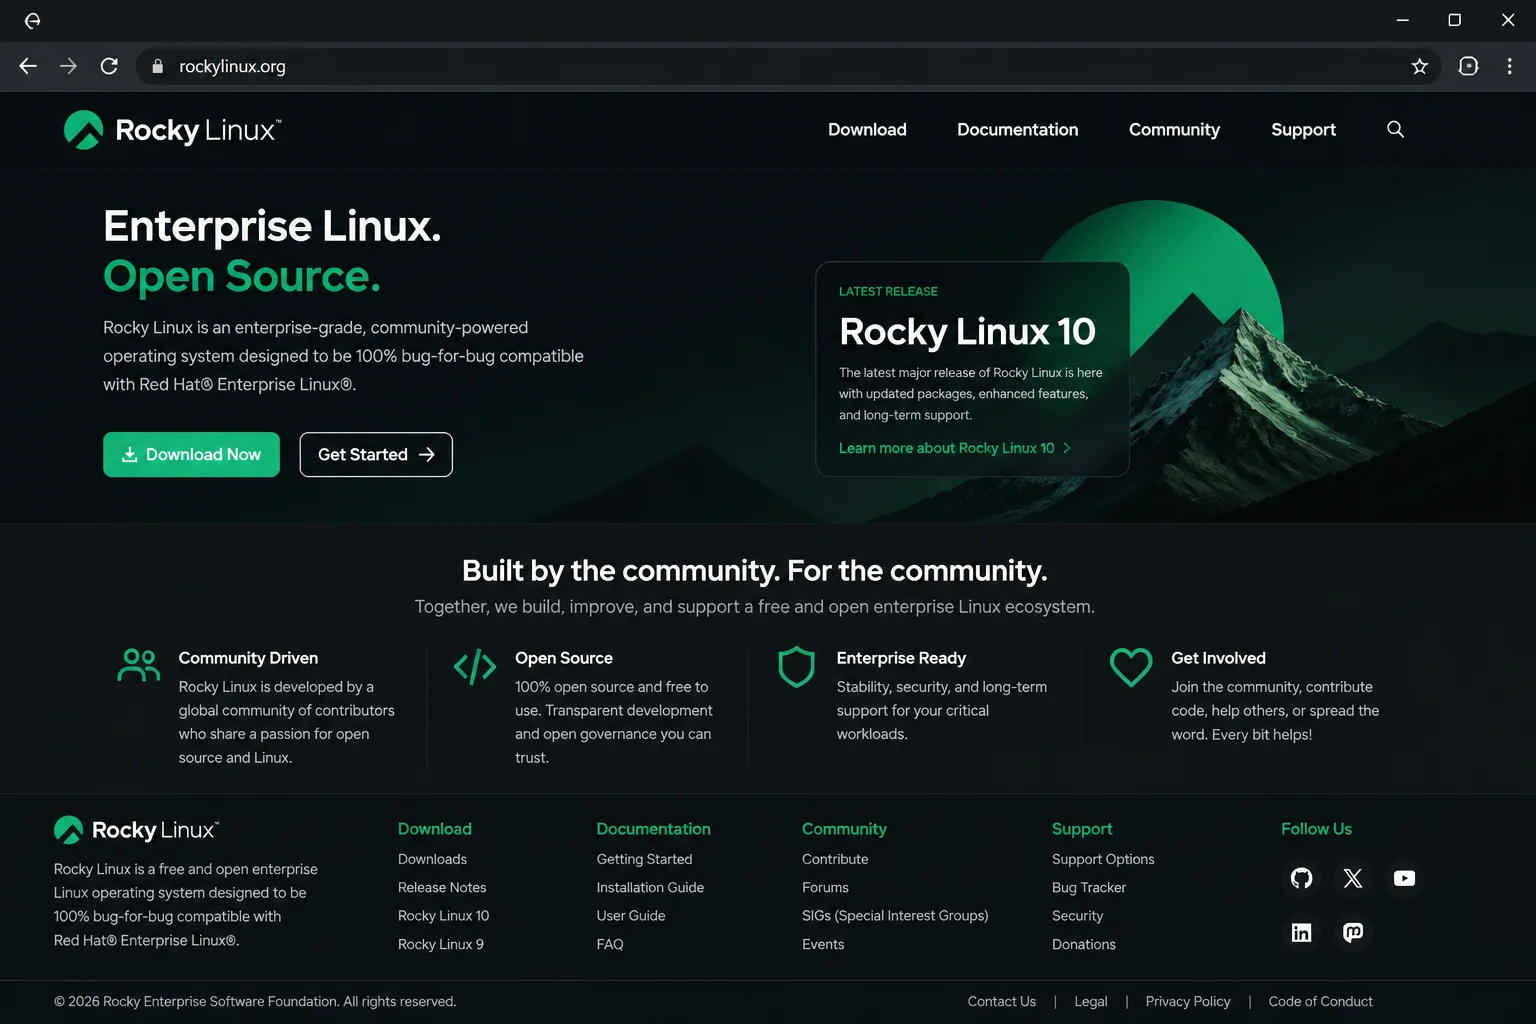Screen dimensions: 1536x1024
Task: Open the browser extensions icon
Action: [1468, 66]
